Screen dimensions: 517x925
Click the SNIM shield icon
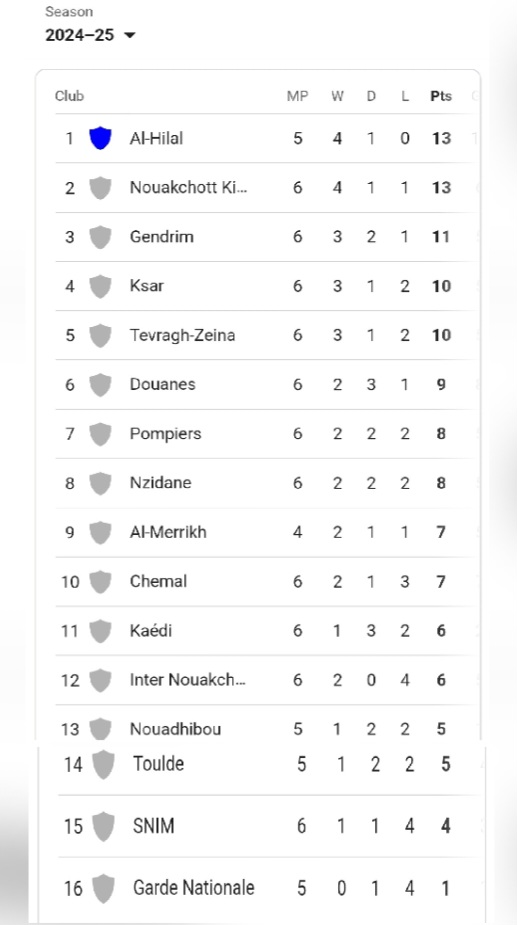(x=104, y=826)
